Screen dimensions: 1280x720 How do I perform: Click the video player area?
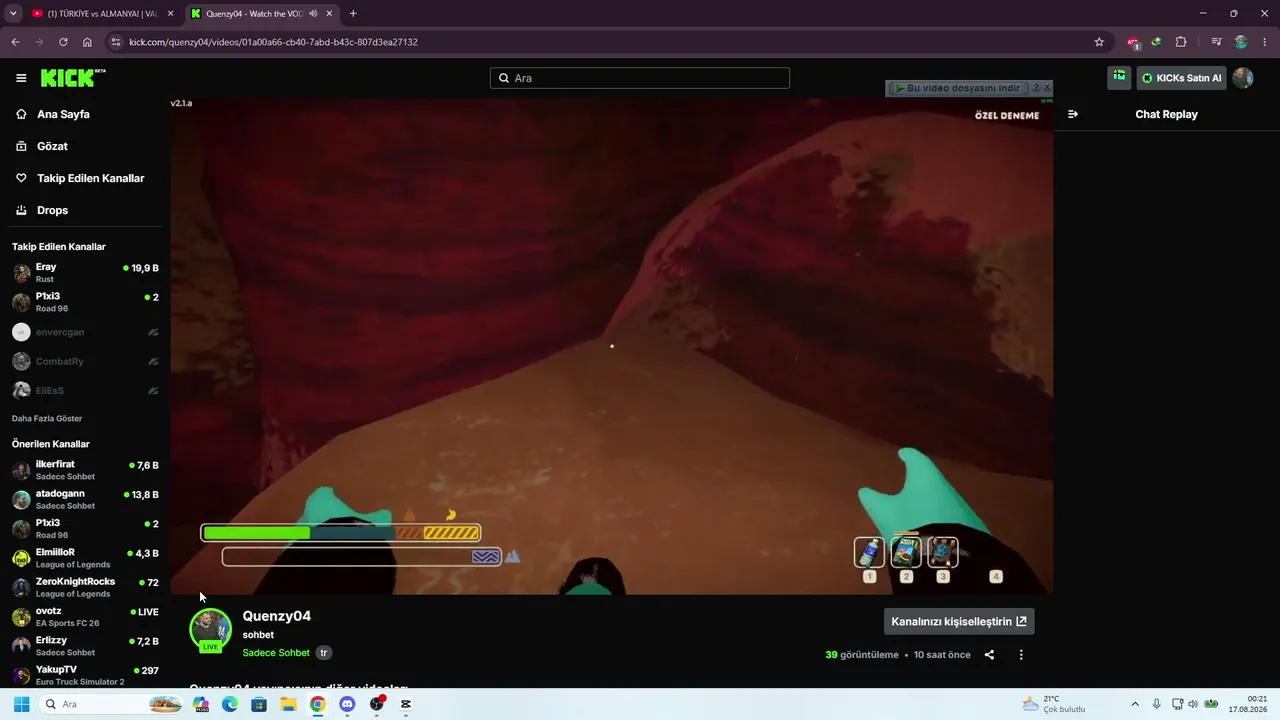(x=611, y=346)
